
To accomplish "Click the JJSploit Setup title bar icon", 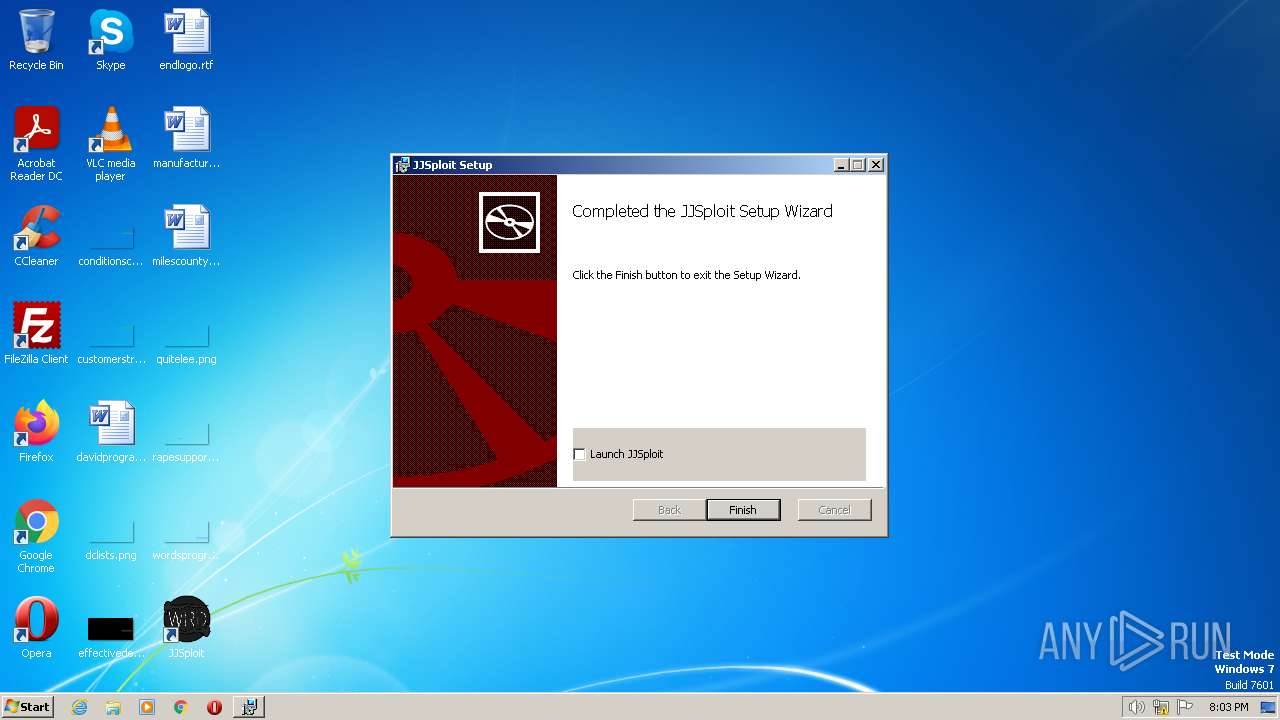I will point(402,165).
